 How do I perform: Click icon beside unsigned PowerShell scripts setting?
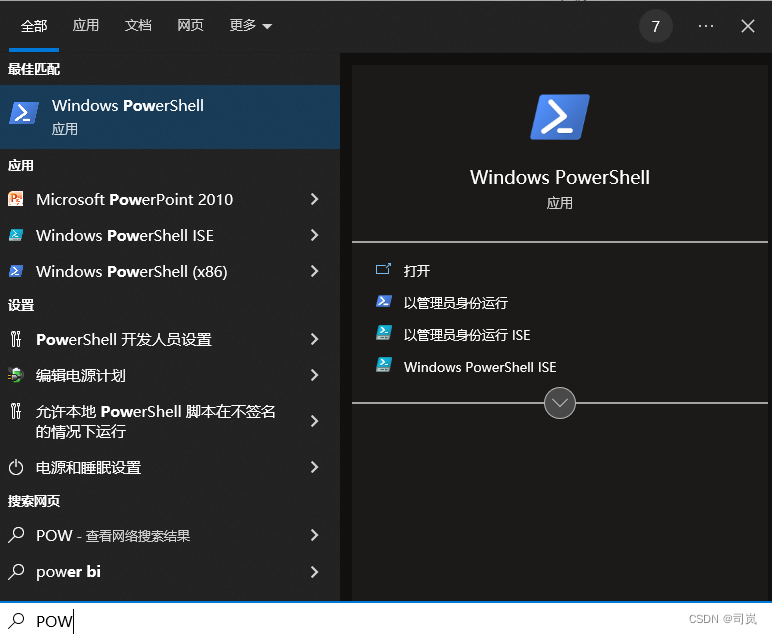[x=16, y=411]
